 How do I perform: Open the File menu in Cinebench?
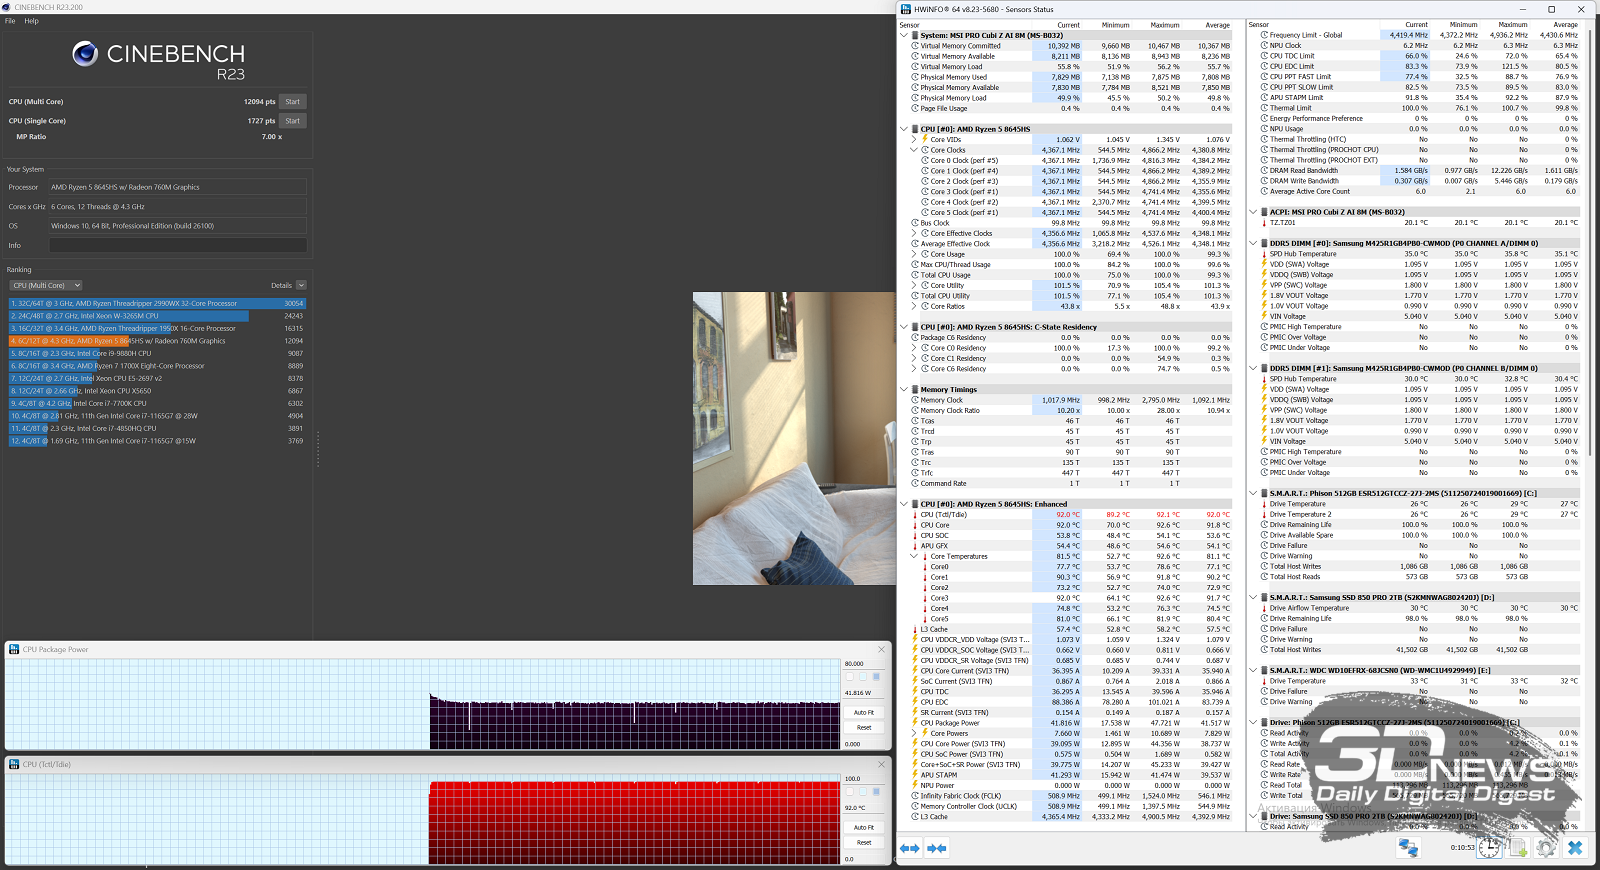[10, 21]
